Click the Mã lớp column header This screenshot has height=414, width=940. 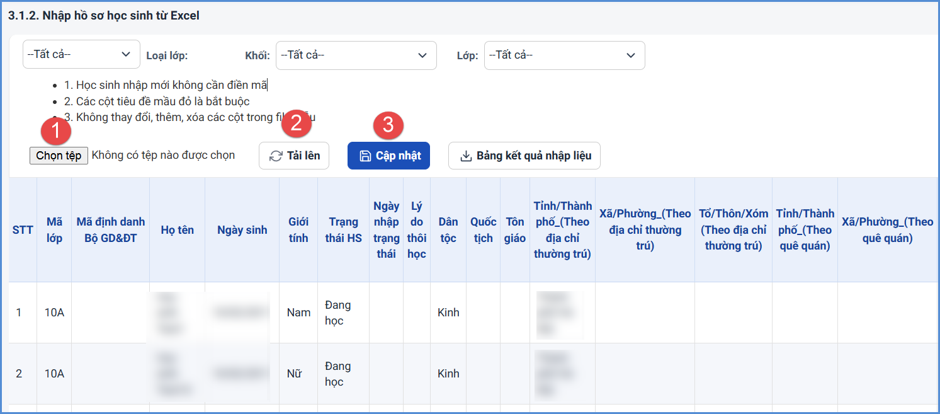point(54,230)
